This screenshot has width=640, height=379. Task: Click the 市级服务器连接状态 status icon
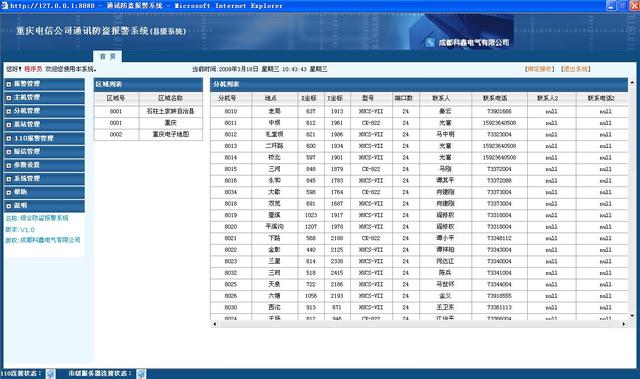(x=141, y=373)
